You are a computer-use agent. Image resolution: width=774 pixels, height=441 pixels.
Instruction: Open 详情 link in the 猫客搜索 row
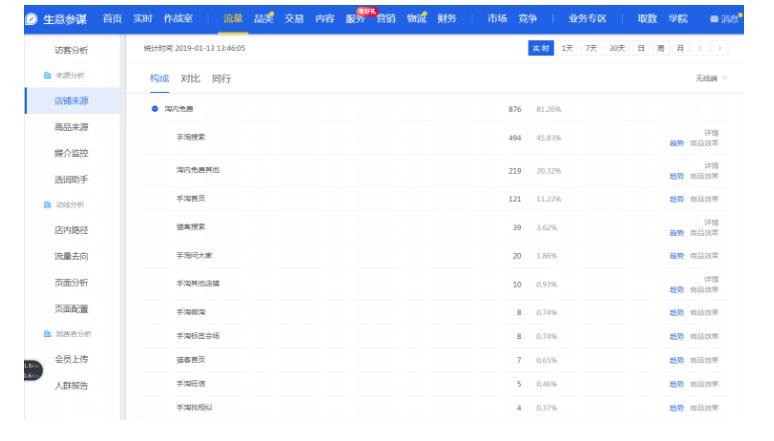pyautogui.click(x=711, y=222)
